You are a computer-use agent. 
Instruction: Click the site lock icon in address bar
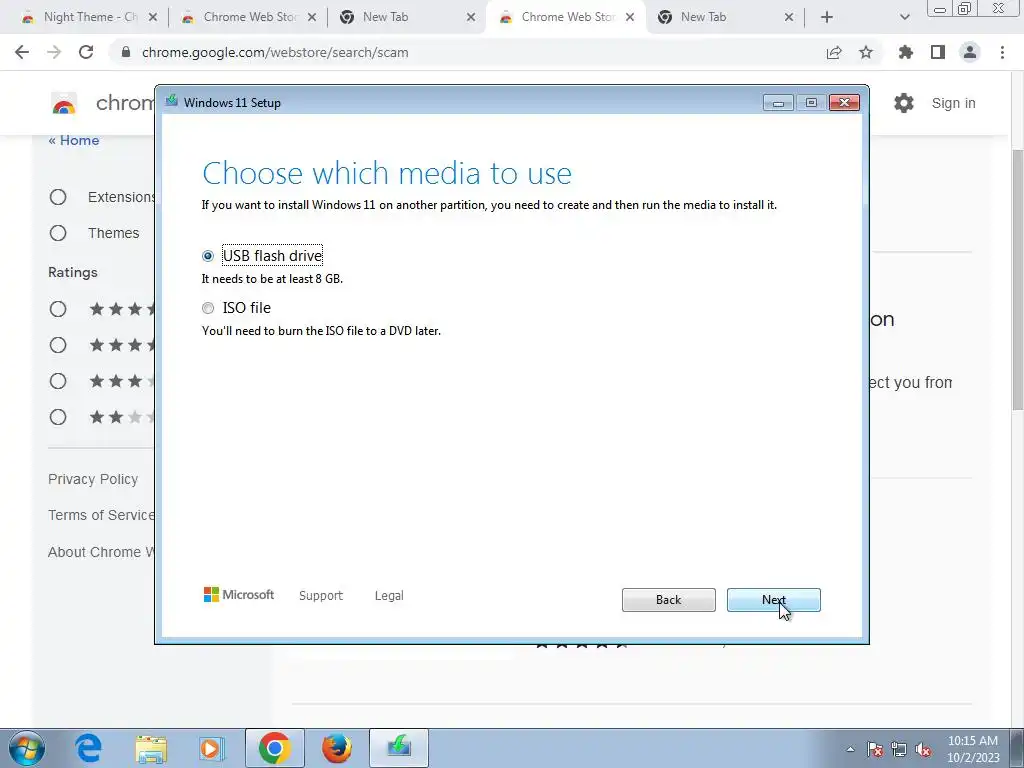(x=126, y=52)
